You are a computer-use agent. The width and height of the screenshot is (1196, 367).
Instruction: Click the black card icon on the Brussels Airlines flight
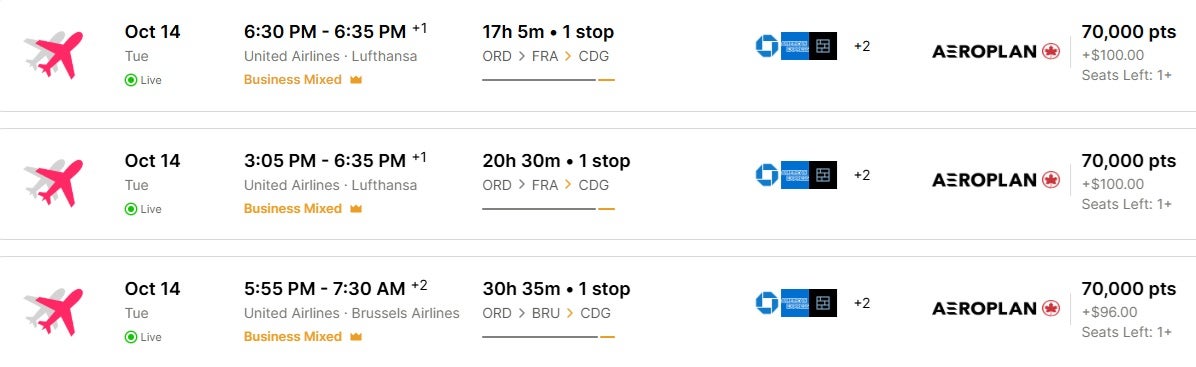823,303
